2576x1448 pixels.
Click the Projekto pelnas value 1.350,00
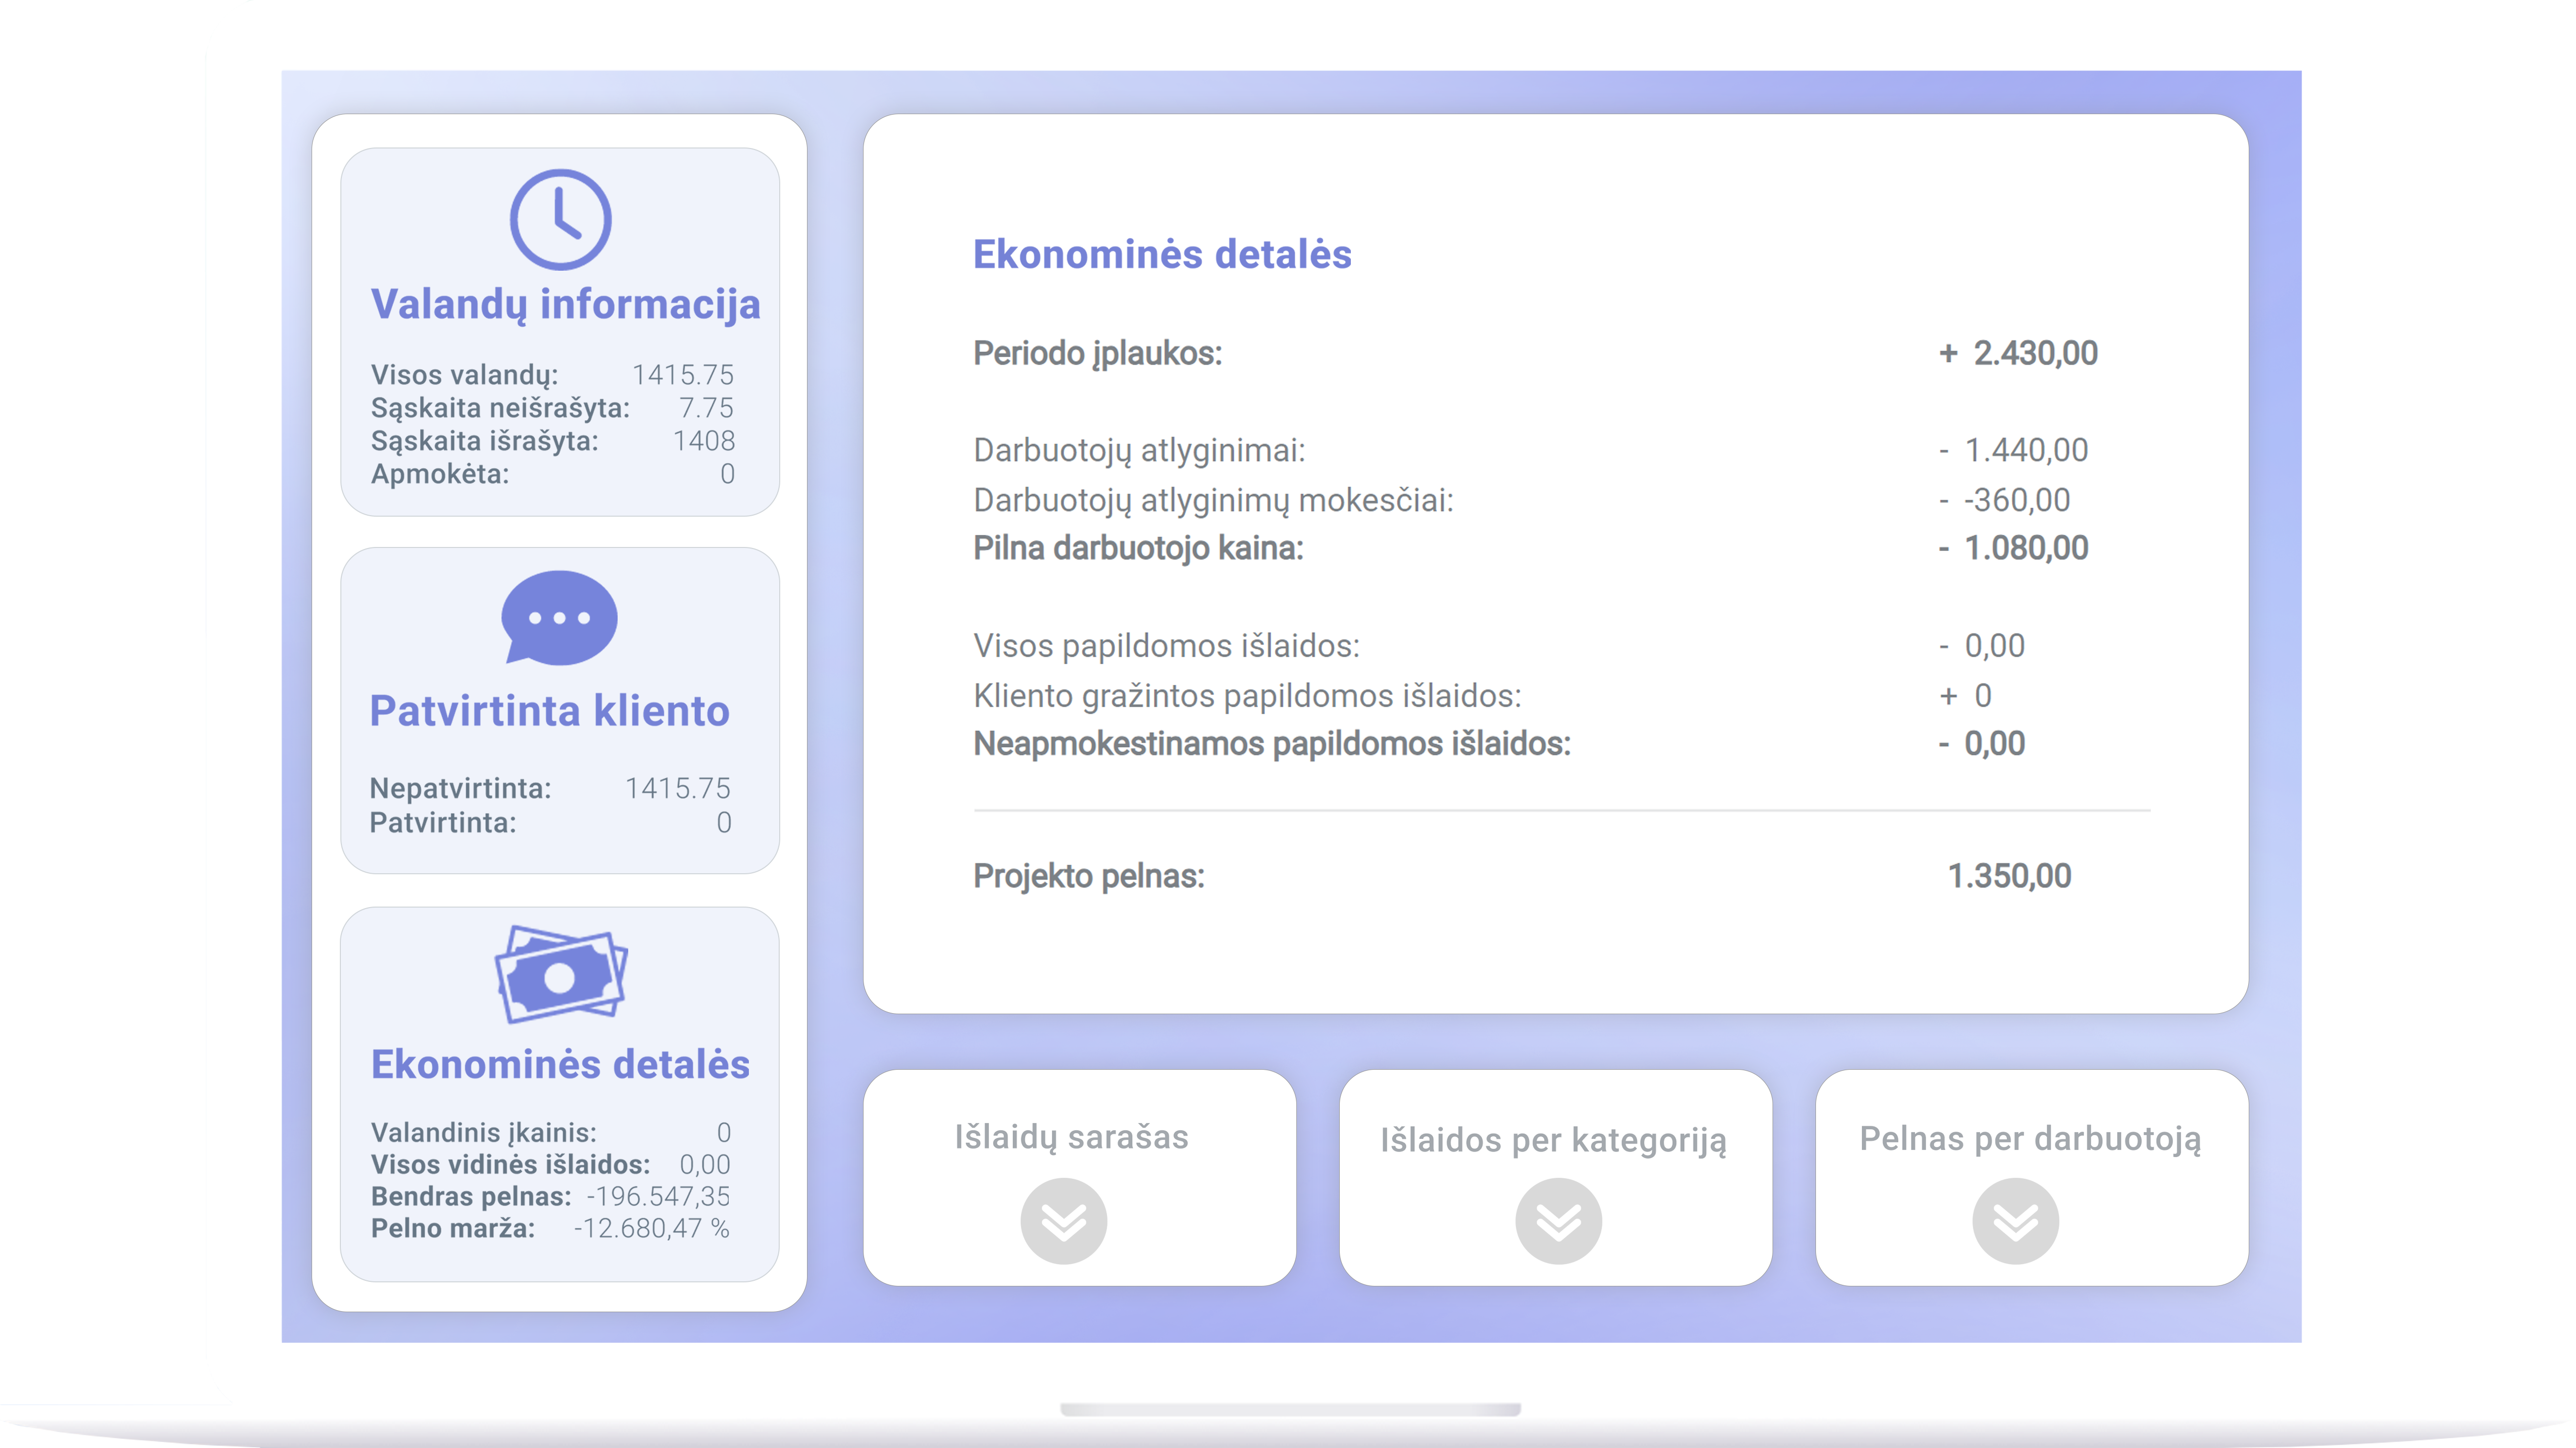coord(2009,876)
